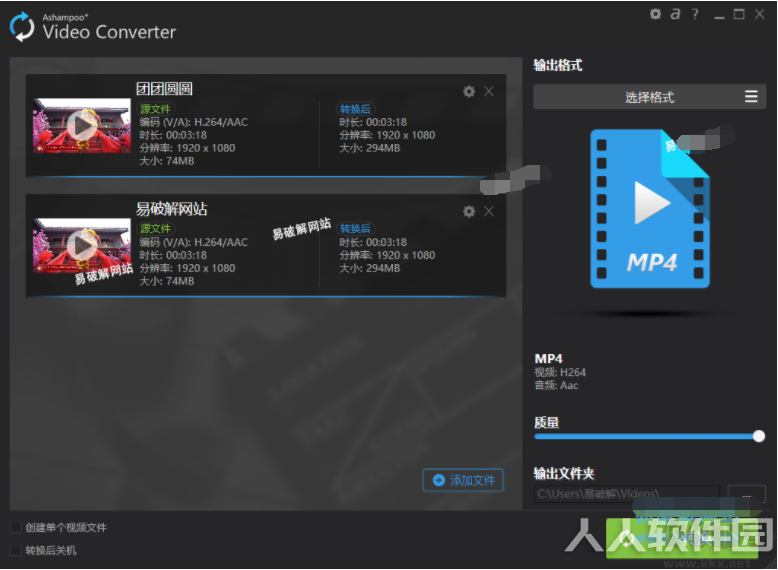The height and width of the screenshot is (570, 778).
Task: Maximize the Video Converter window
Action: [739, 14]
